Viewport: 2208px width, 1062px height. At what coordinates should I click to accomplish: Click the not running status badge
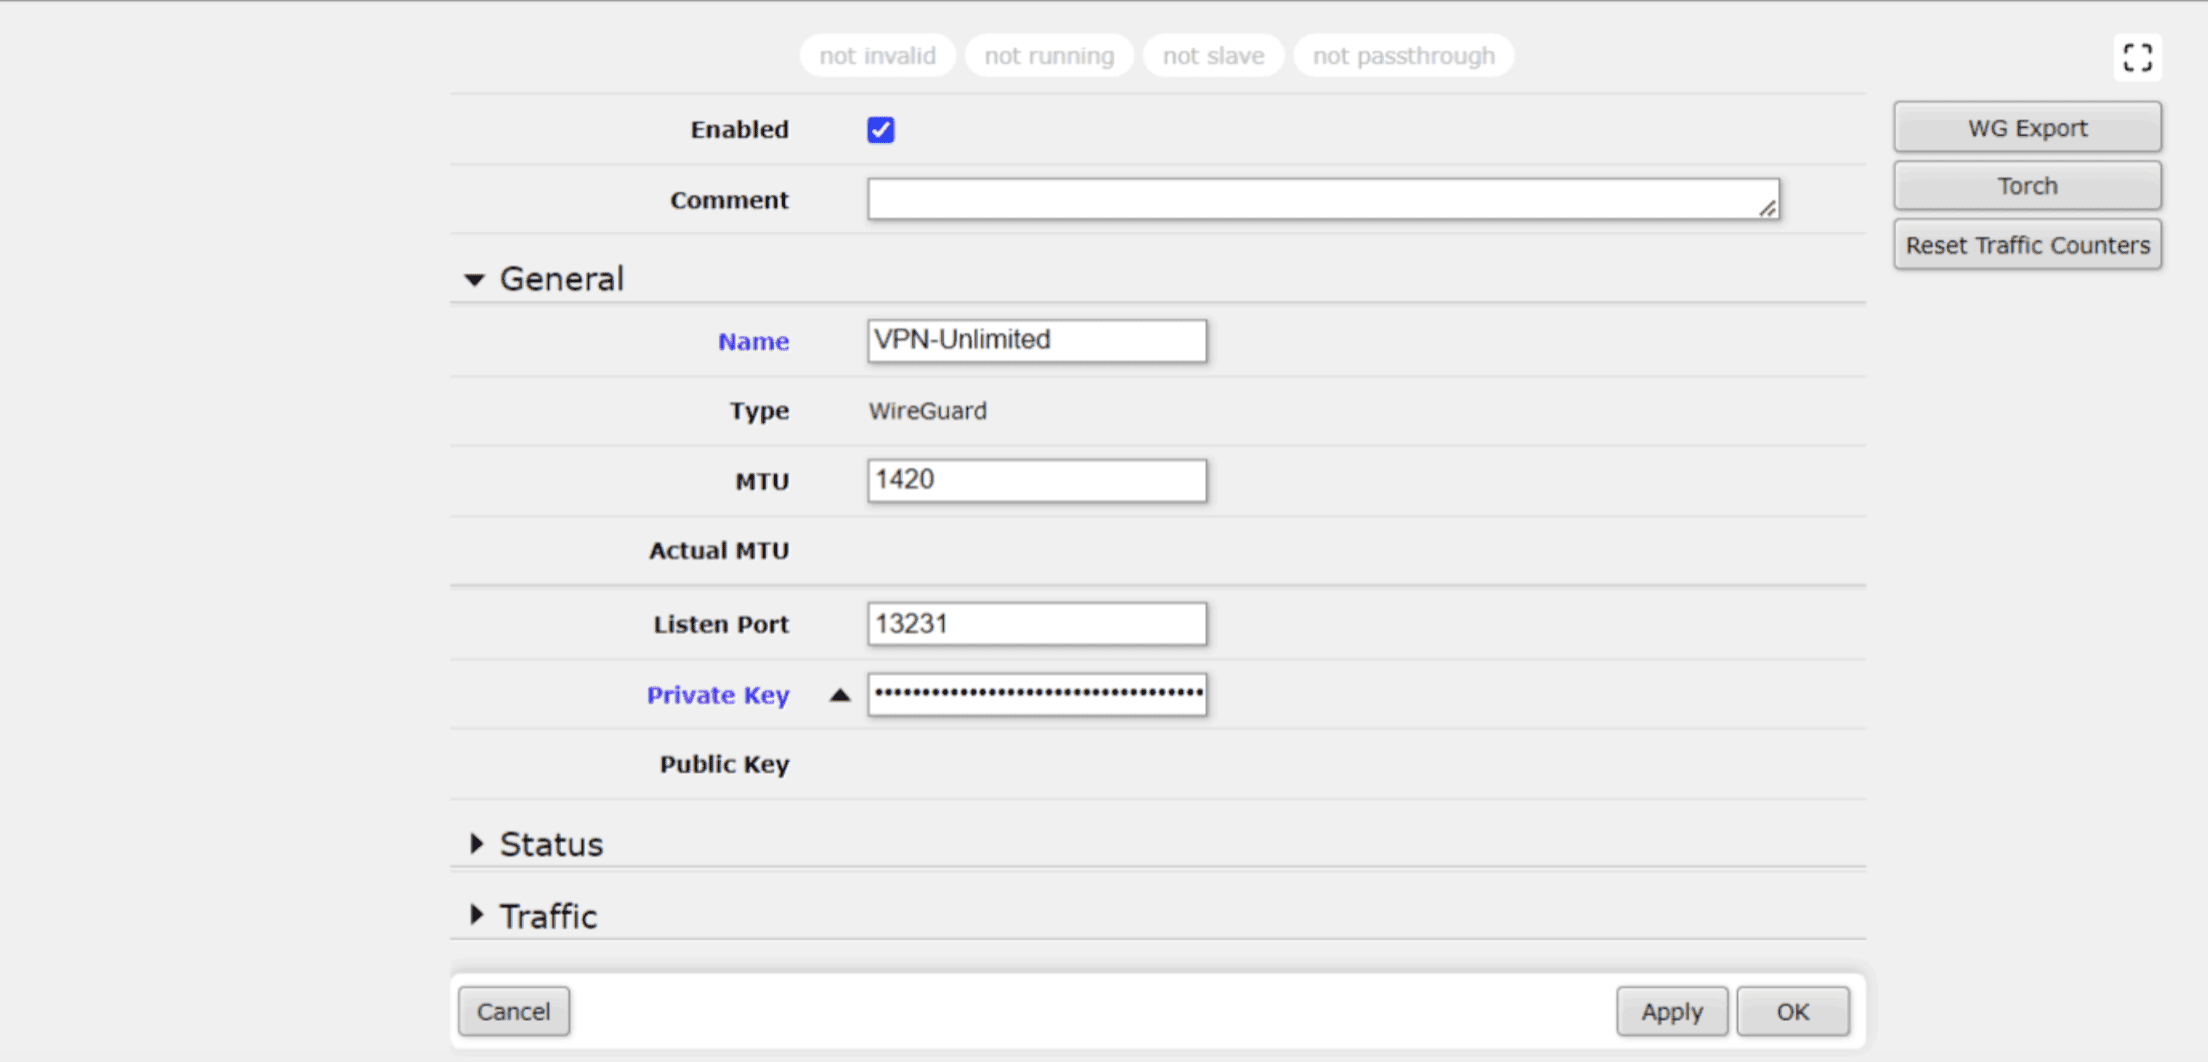point(1049,56)
